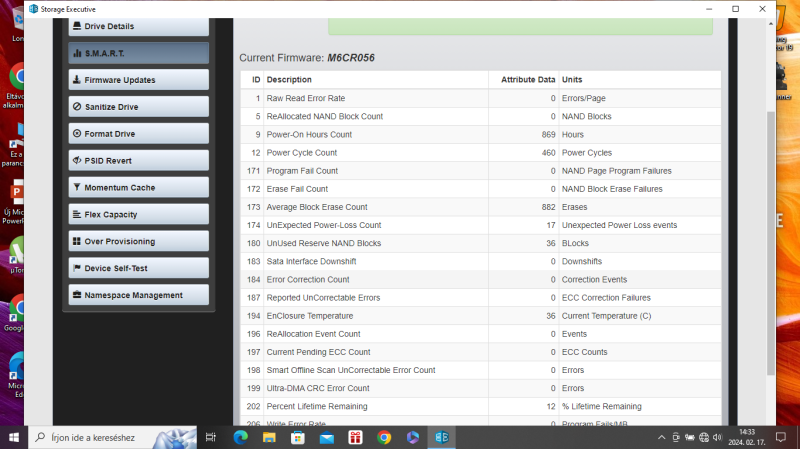Select the Erase Fail Count row
This screenshot has height=449, width=800.
pos(481,189)
